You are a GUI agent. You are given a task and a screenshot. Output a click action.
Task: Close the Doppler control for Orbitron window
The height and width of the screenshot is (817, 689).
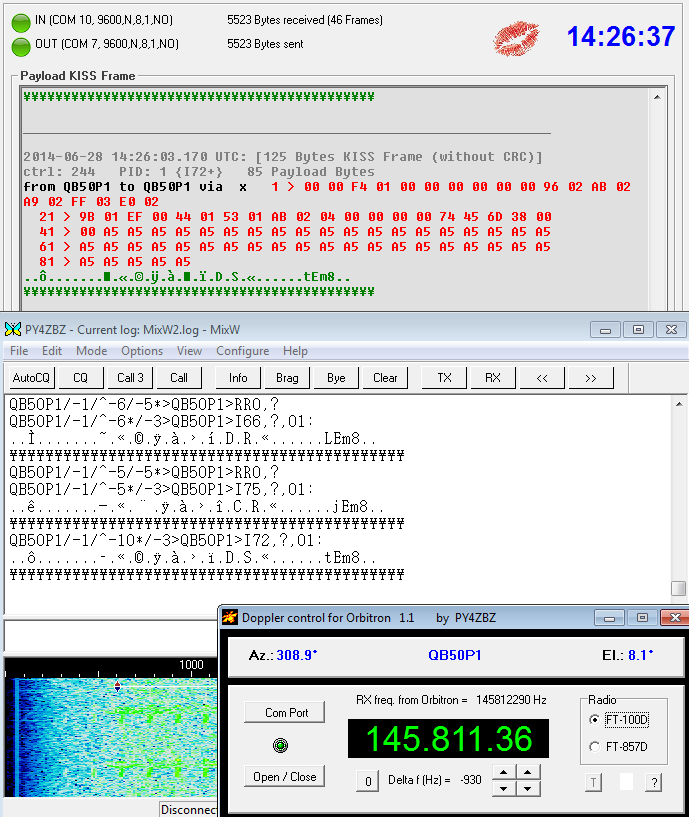675,618
